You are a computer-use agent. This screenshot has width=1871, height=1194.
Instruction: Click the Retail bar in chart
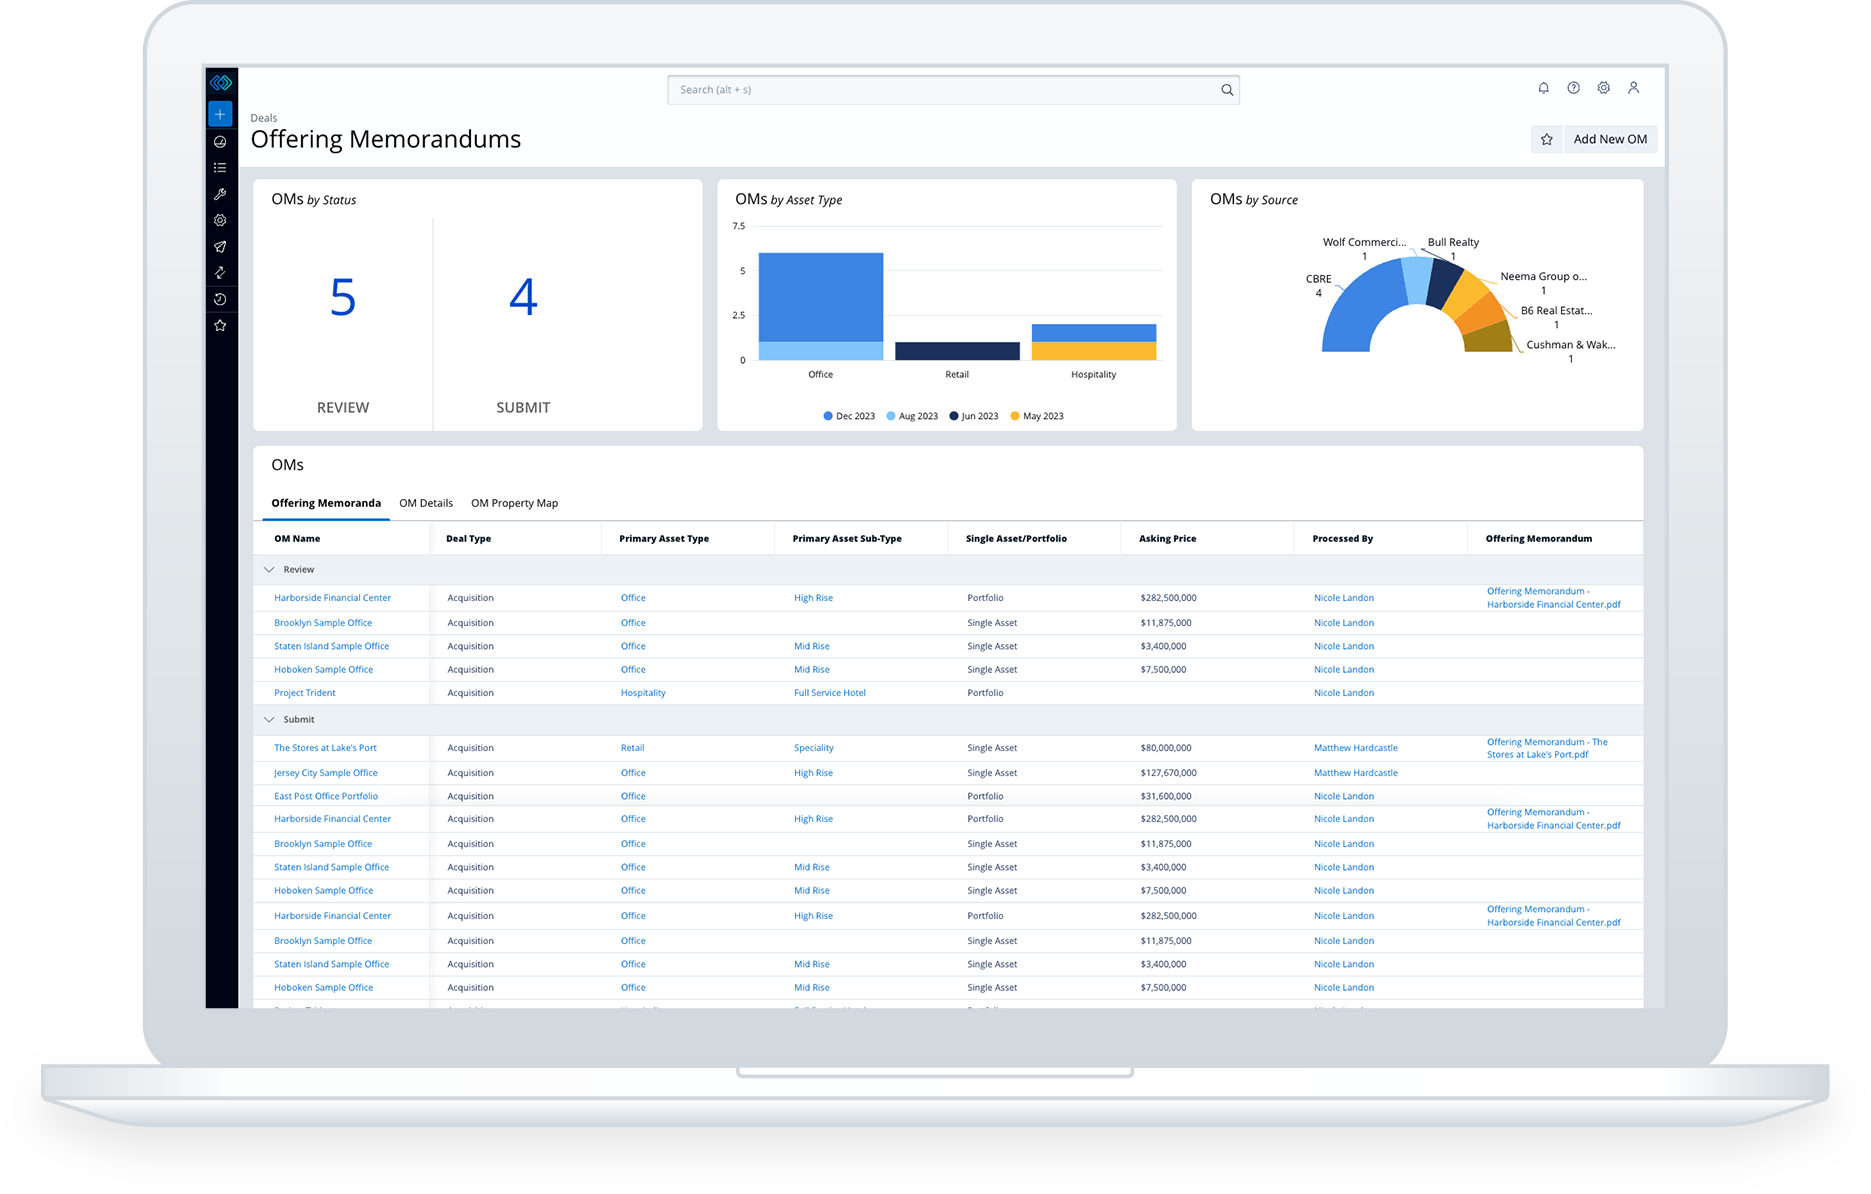(x=957, y=351)
